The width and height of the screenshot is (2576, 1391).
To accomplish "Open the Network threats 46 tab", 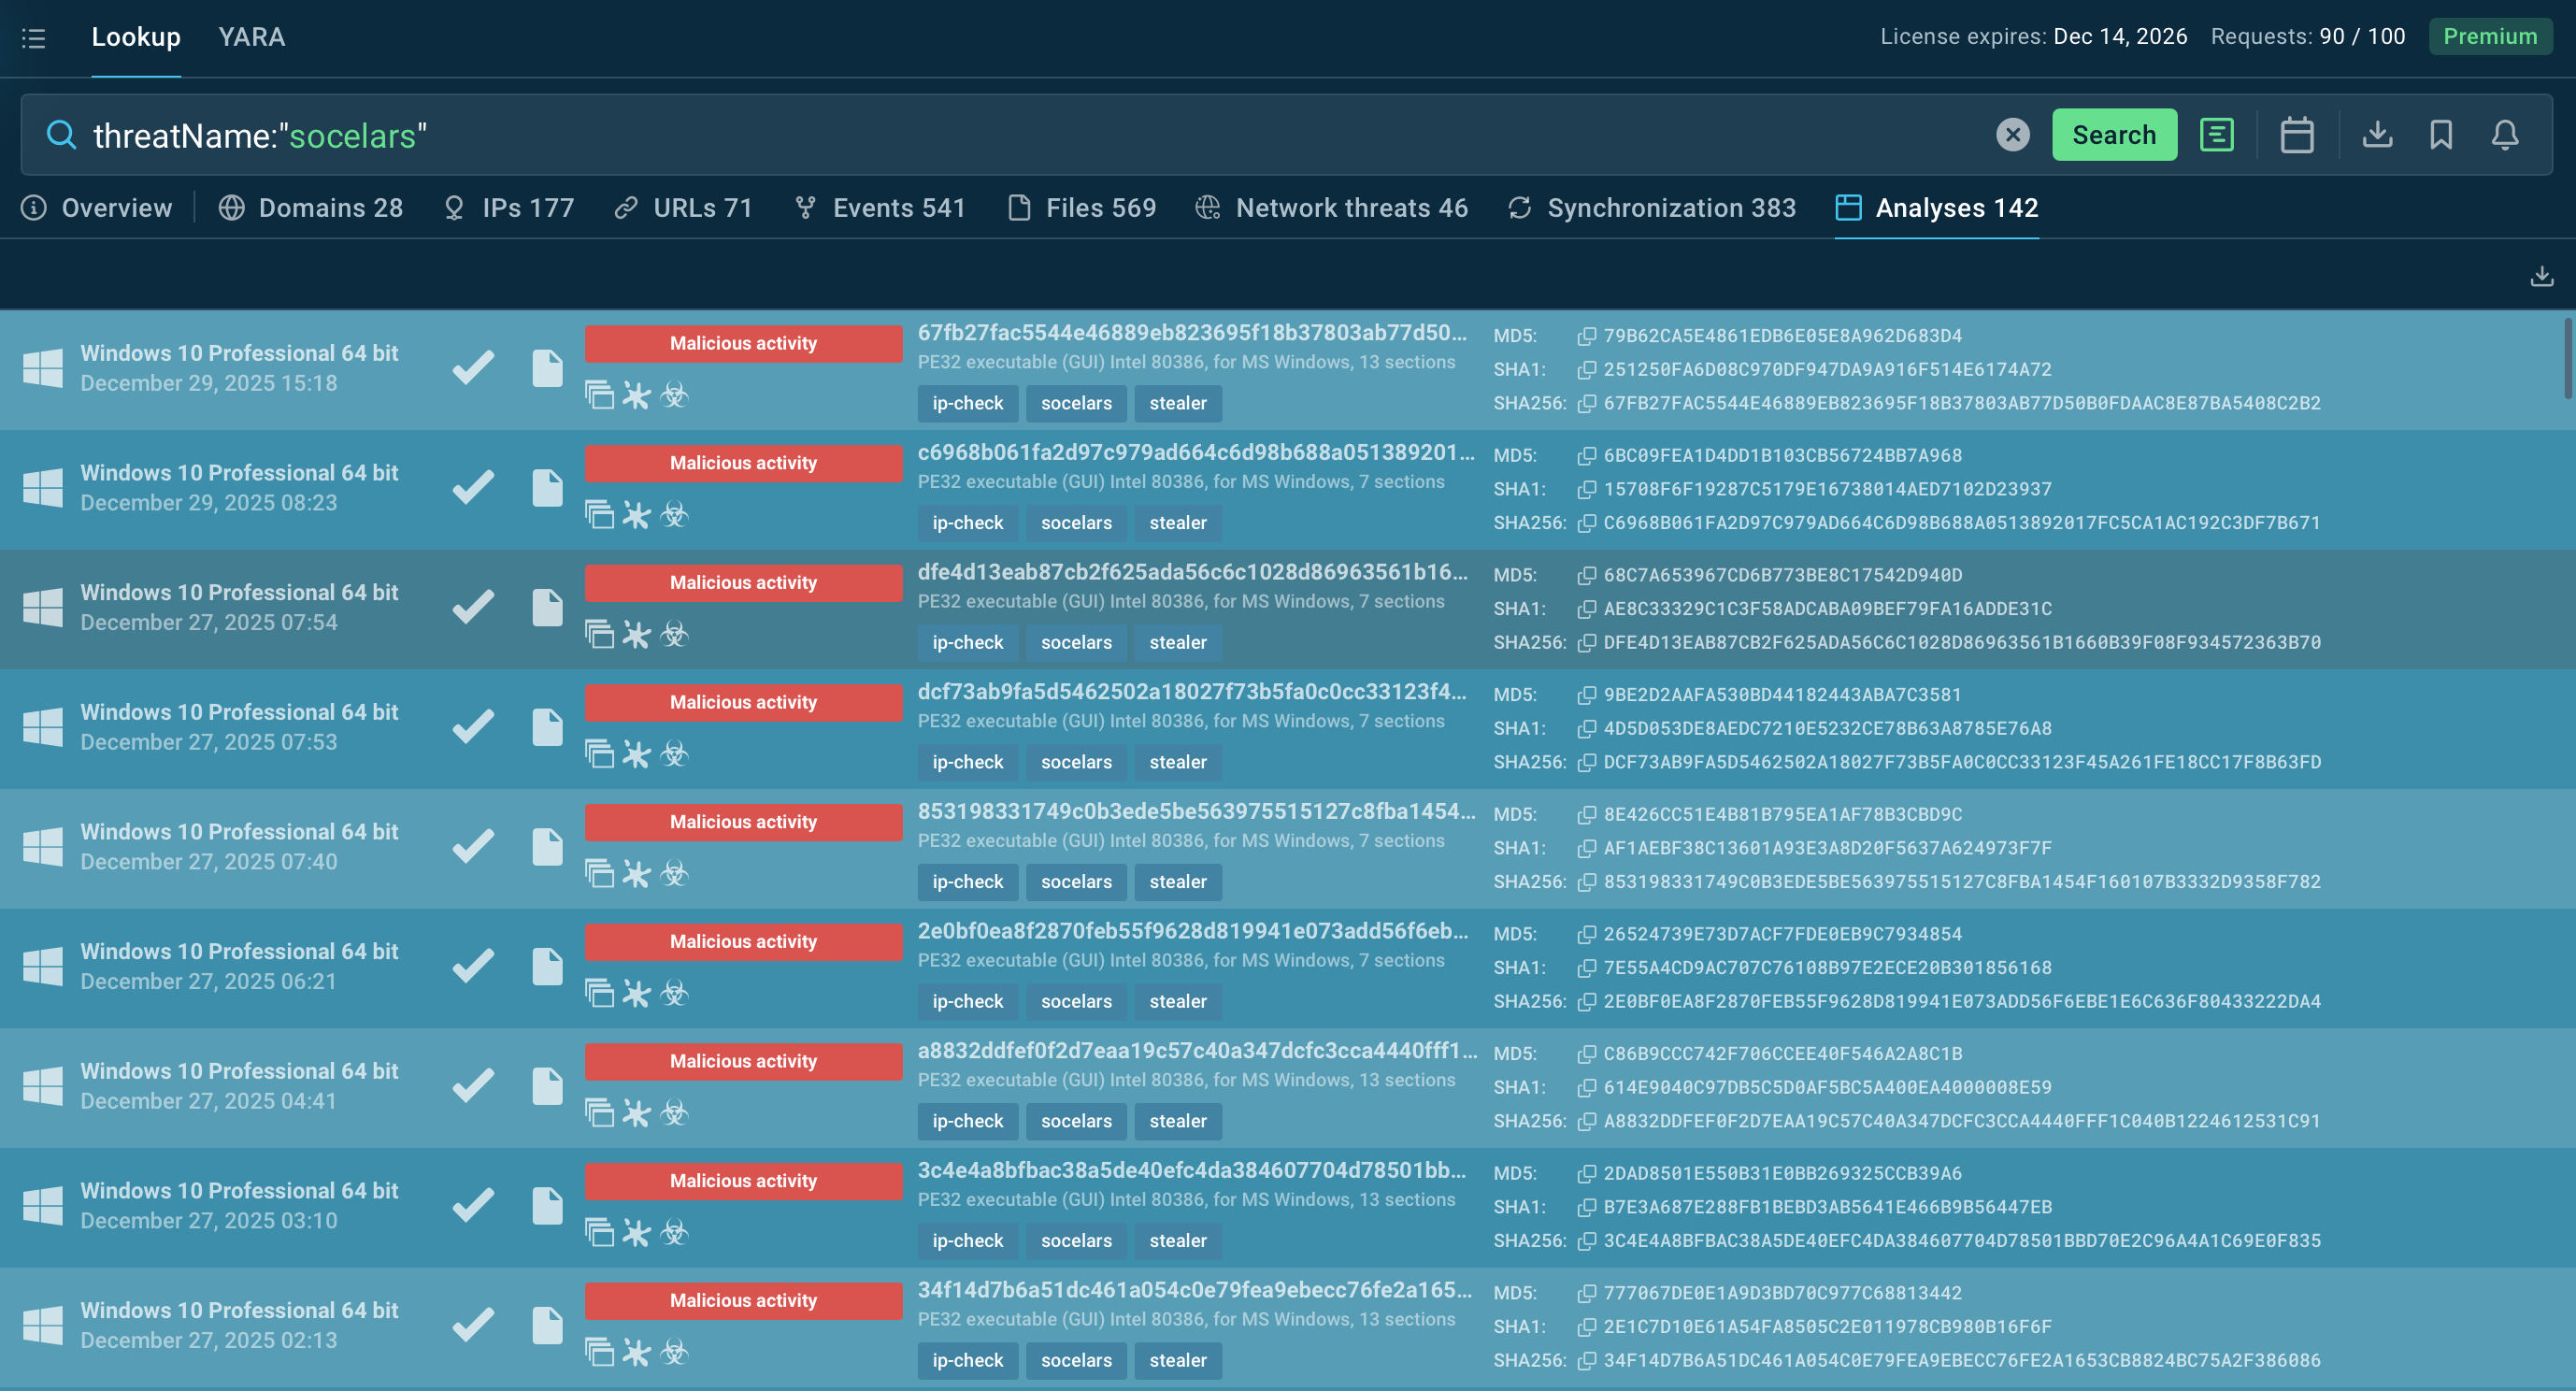I will pyautogui.click(x=1350, y=208).
